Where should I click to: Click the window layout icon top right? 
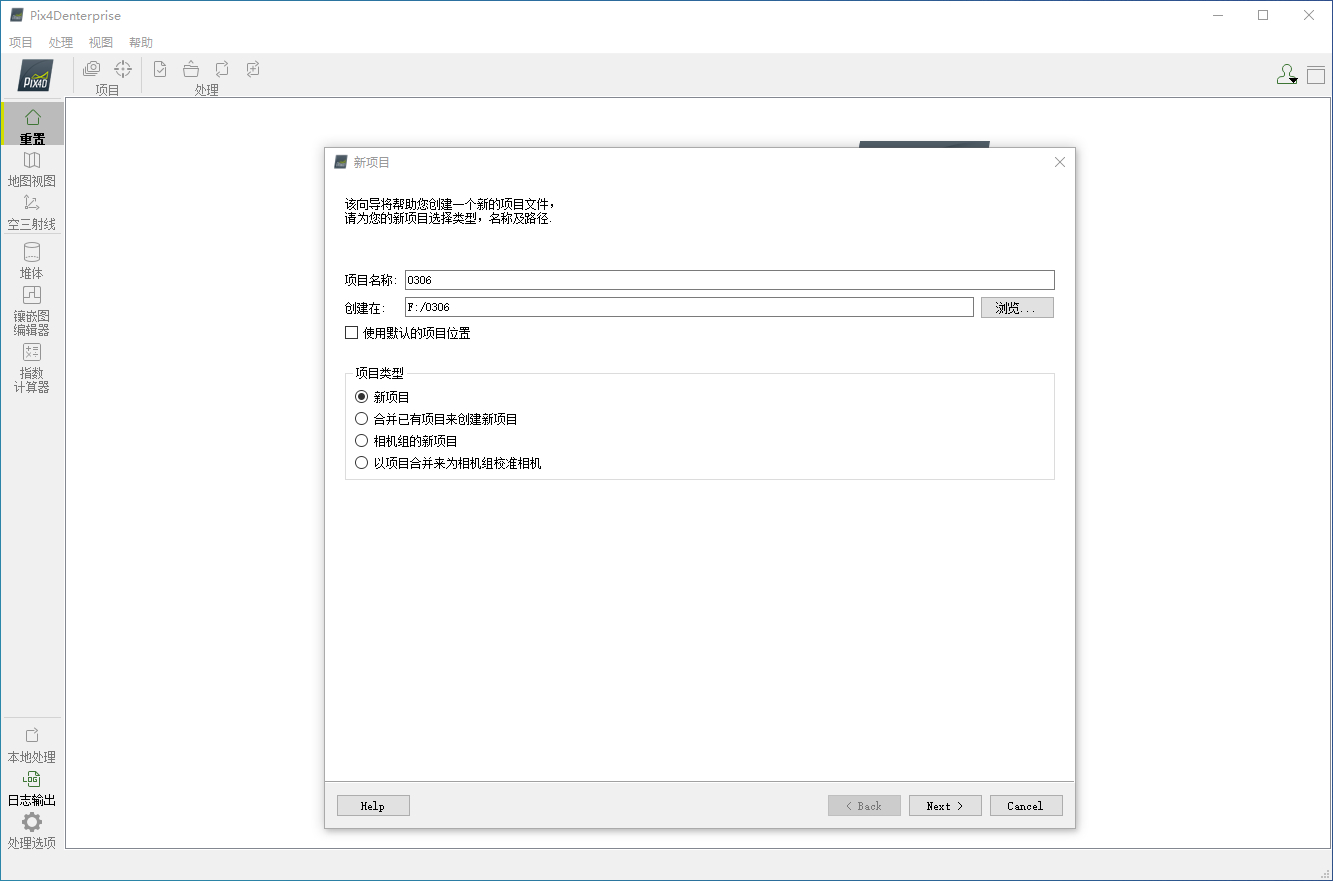[1316, 74]
